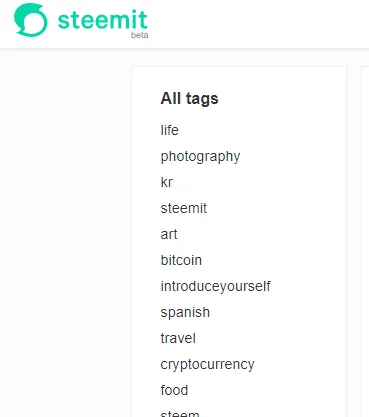Choose the kr tag
369x417 pixels.
coord(166,182)
